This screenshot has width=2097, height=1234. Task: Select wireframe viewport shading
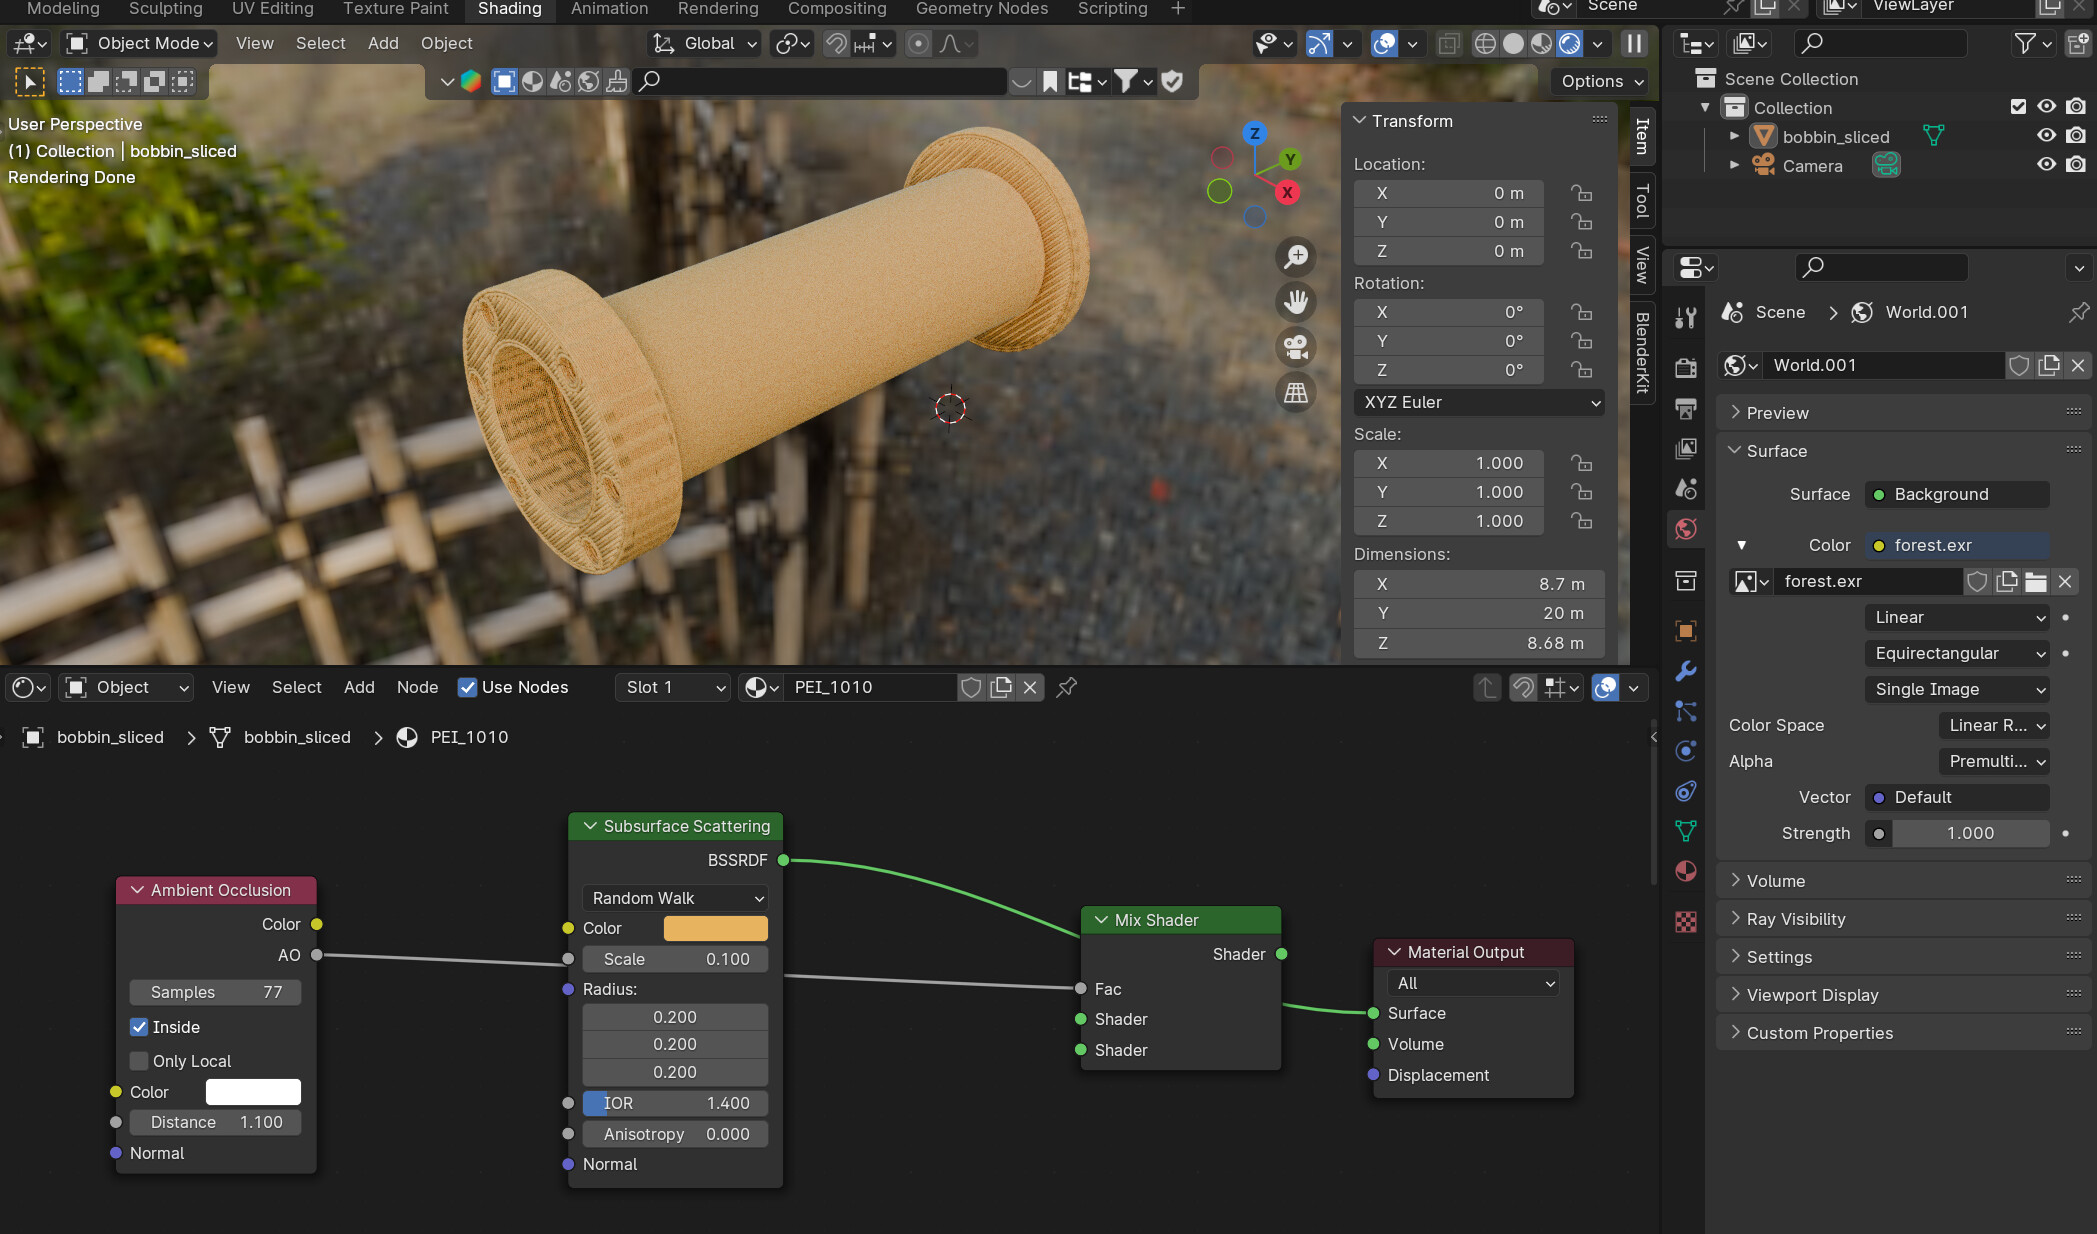pos(1485,44)
